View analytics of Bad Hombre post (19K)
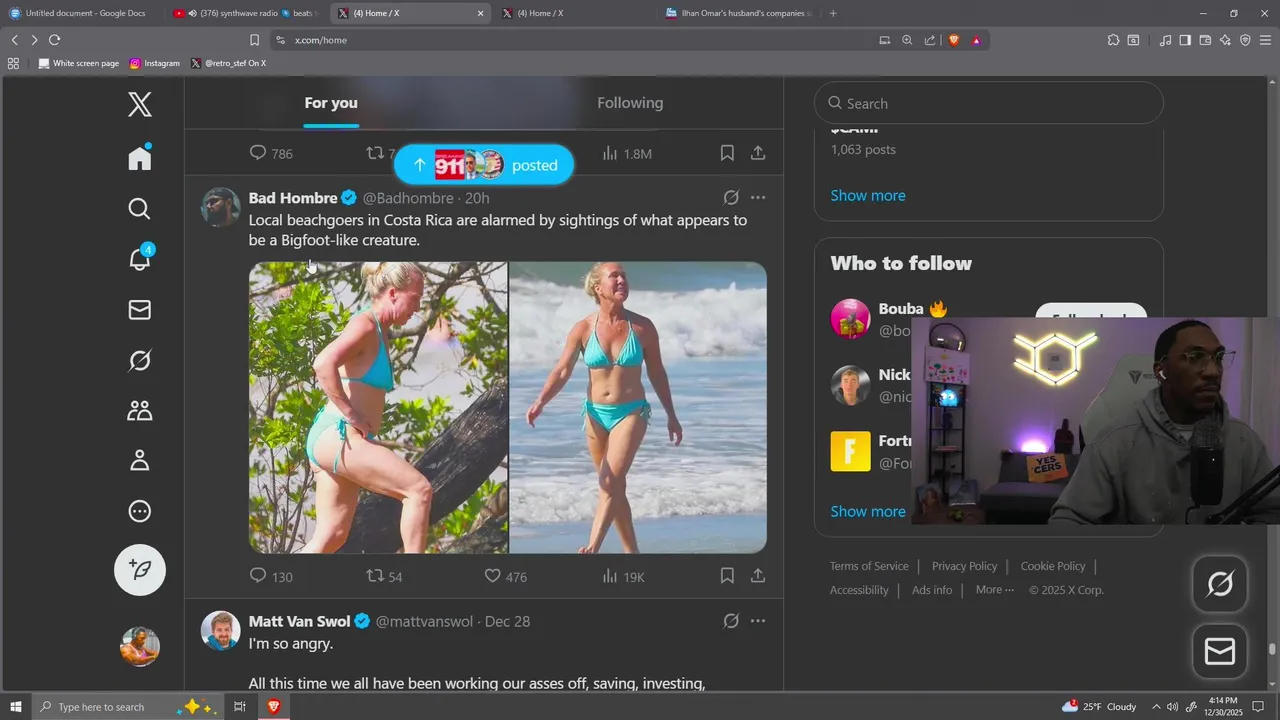This screenshot has height=720, width=1280. click(x=623, y=576)
